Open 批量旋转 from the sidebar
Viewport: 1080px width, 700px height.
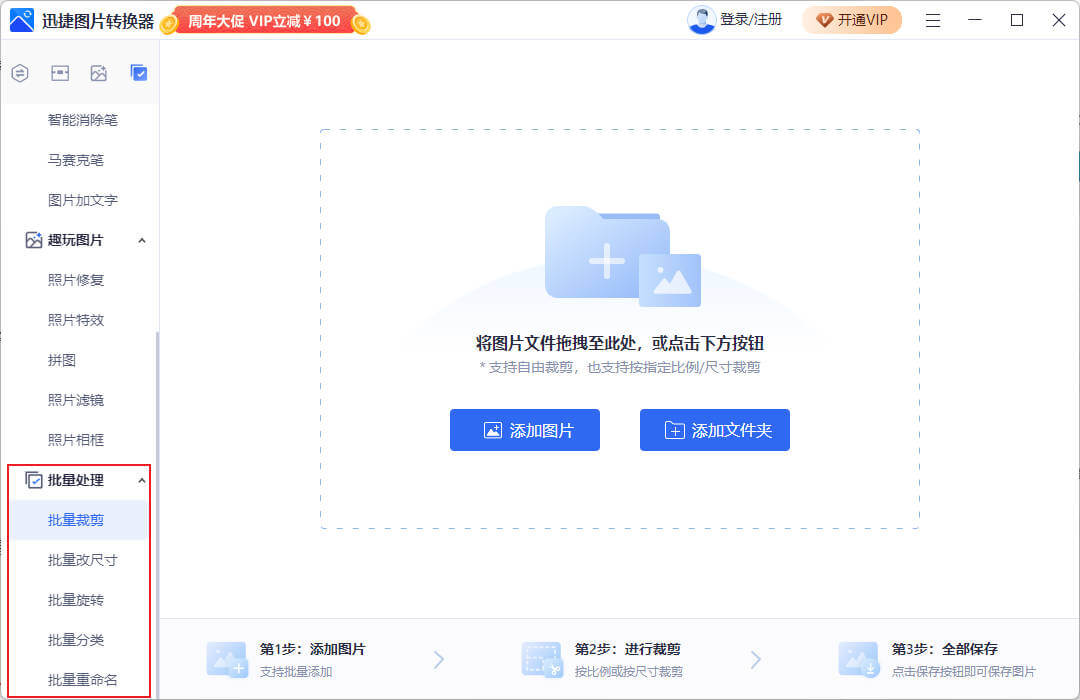tap(76, 600)
